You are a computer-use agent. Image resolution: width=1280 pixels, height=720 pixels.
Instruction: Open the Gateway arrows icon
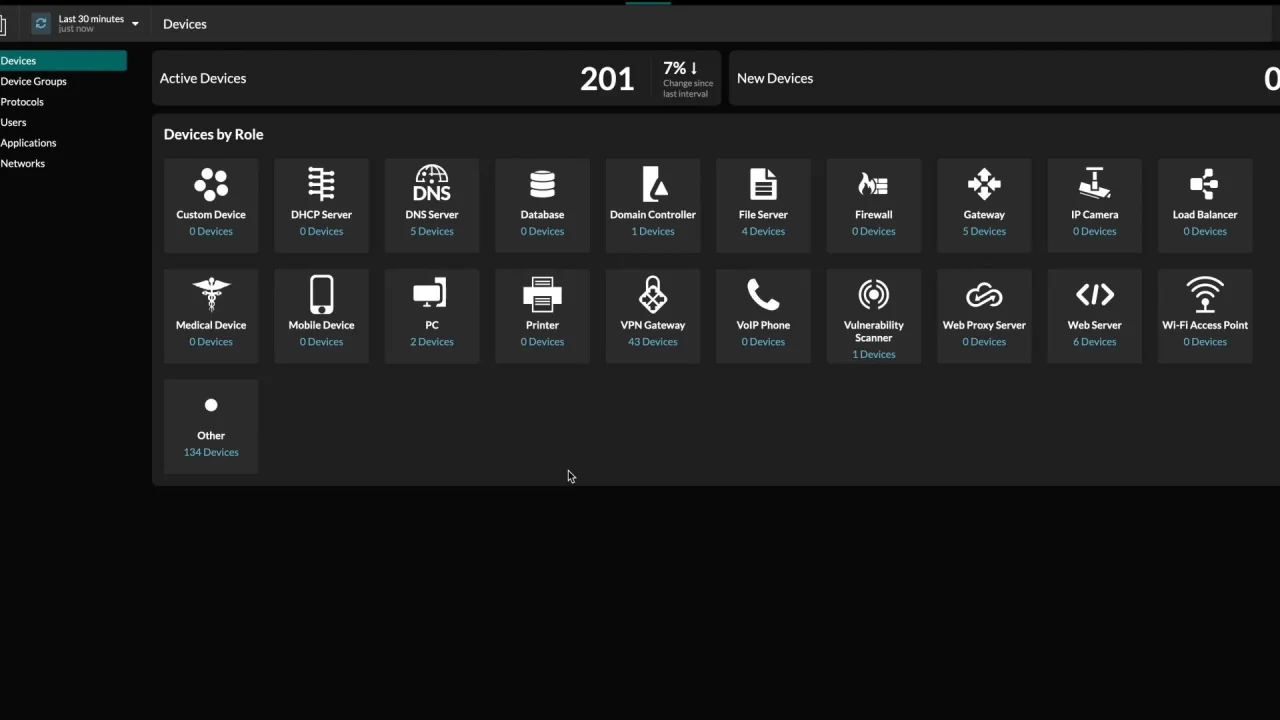[x=984, y=184]
